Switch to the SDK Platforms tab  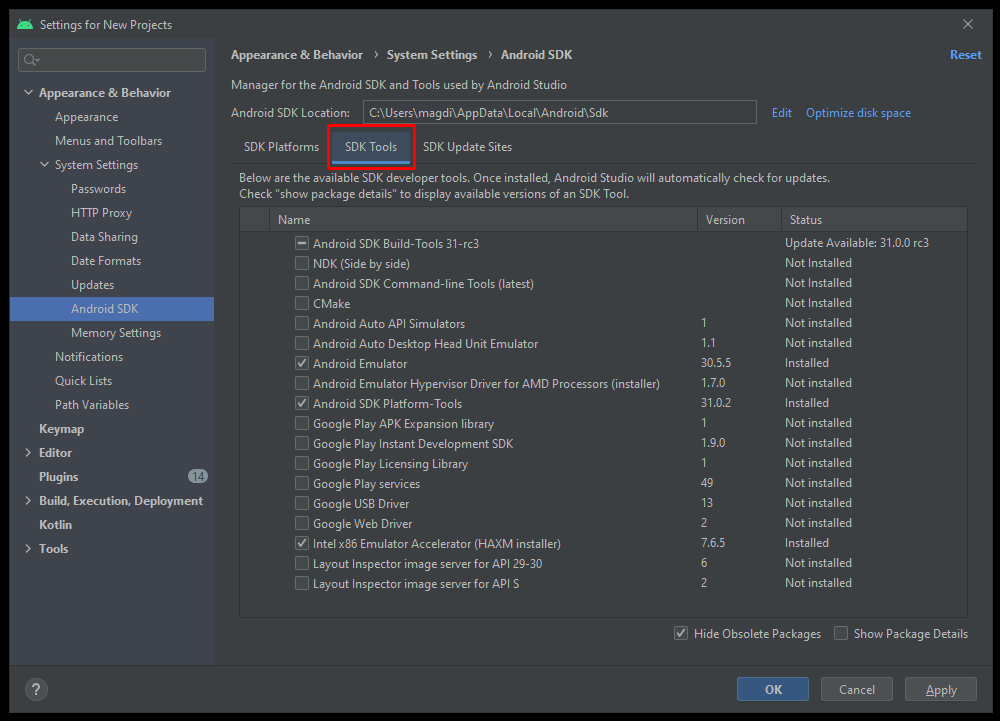pyautogui.click(x=281, y=147)
